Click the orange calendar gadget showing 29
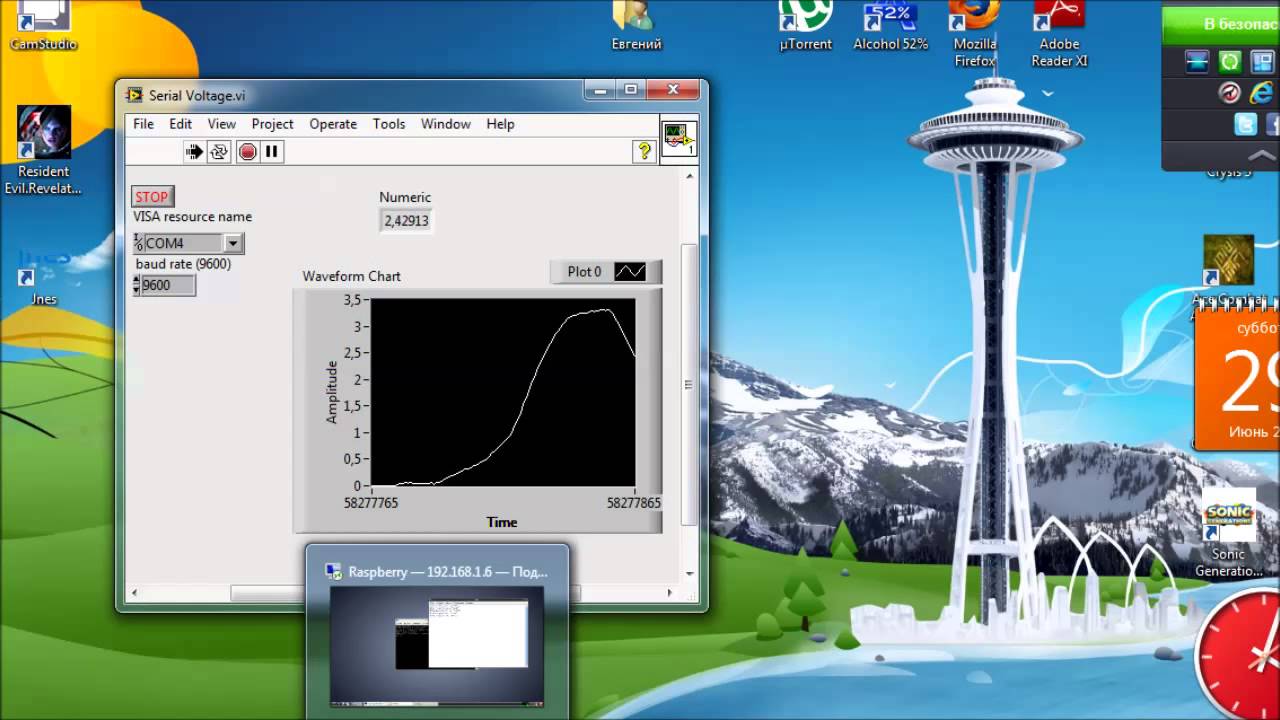 pyautogui.click(x=1237, y=379)
